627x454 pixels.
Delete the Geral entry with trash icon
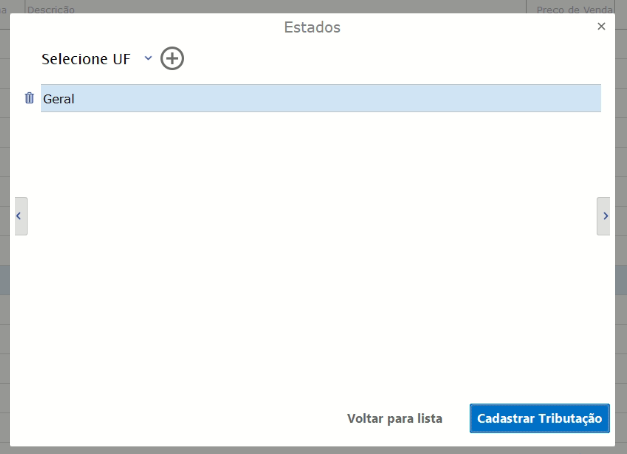click(x=29, y=98)
